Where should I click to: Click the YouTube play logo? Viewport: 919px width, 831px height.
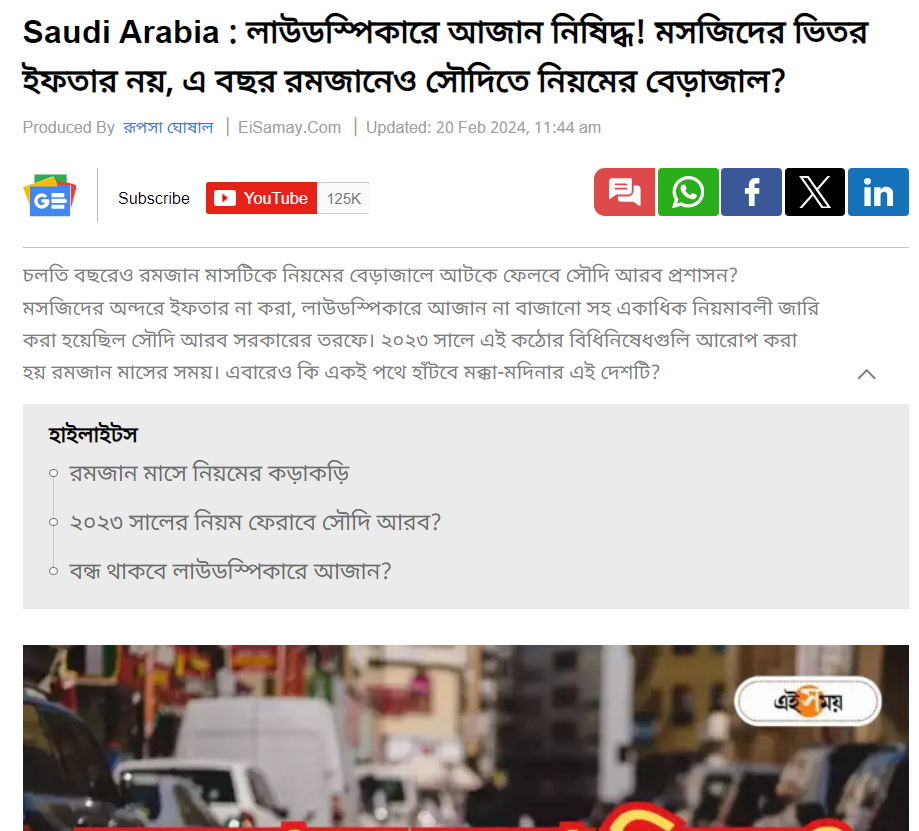point(225,198)
